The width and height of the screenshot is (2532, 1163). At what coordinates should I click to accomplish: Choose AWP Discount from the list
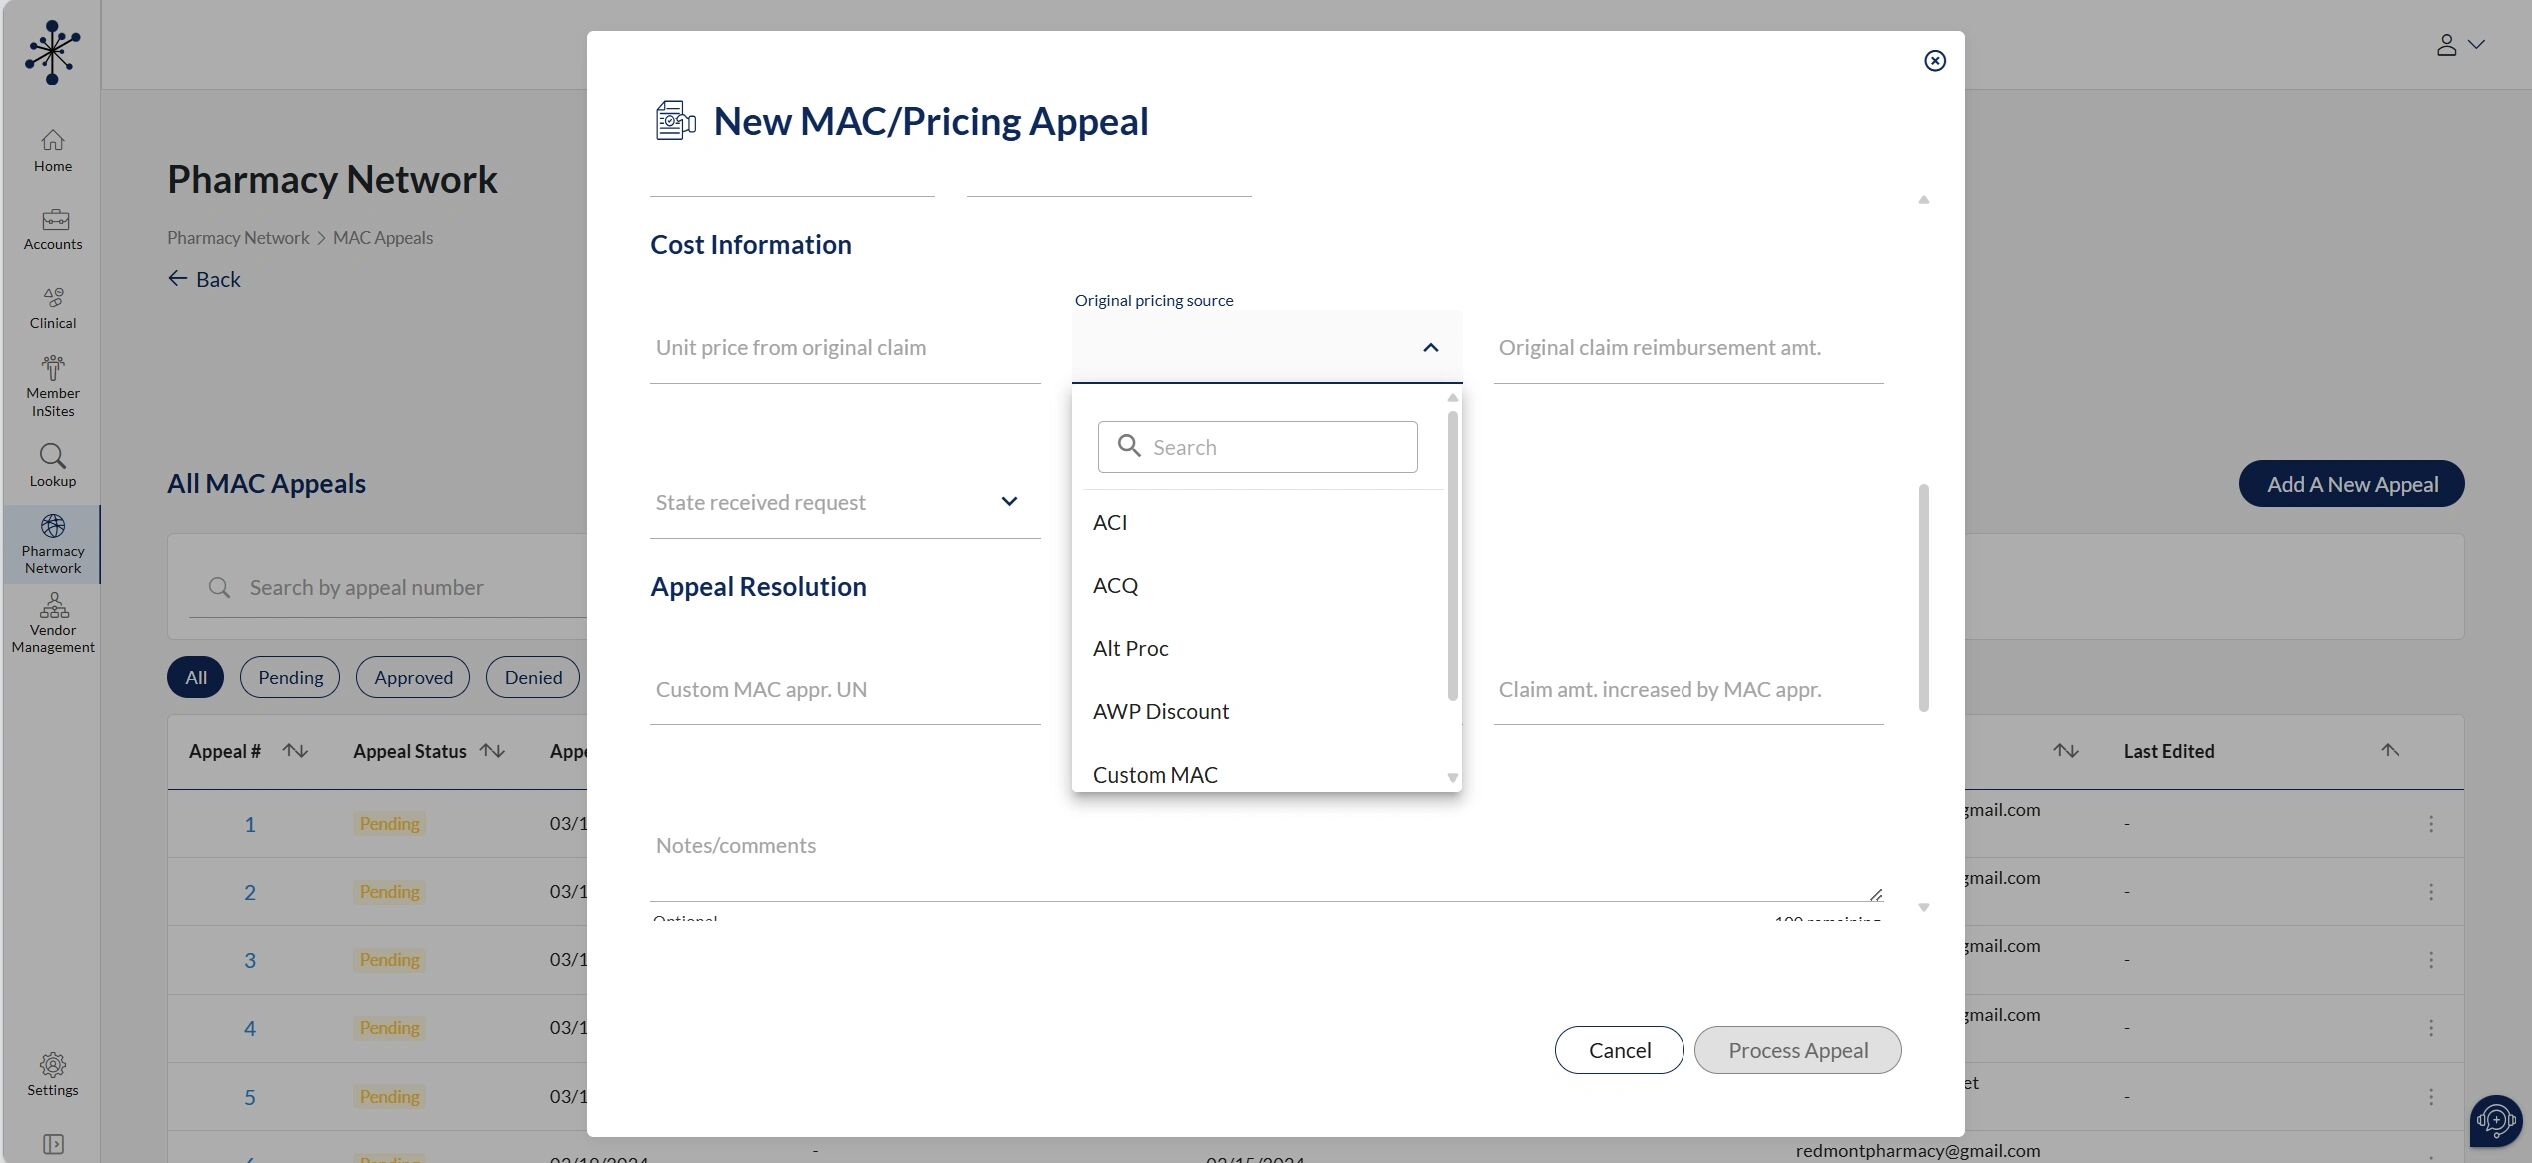[x=1160, y=712]
